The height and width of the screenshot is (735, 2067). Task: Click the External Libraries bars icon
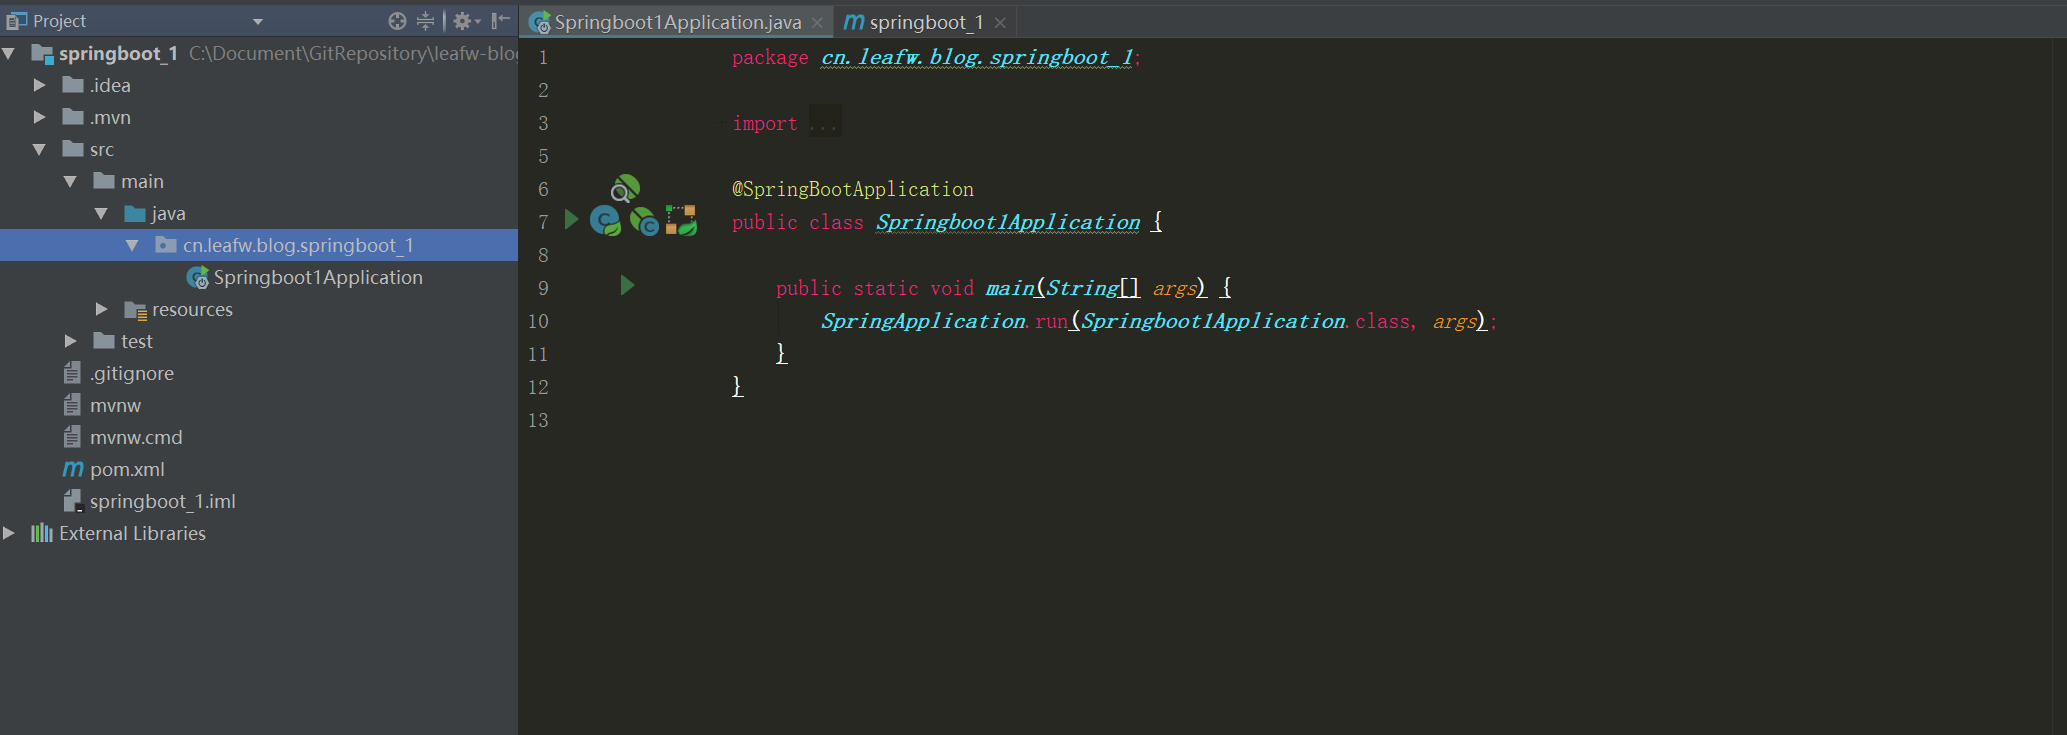42,533
